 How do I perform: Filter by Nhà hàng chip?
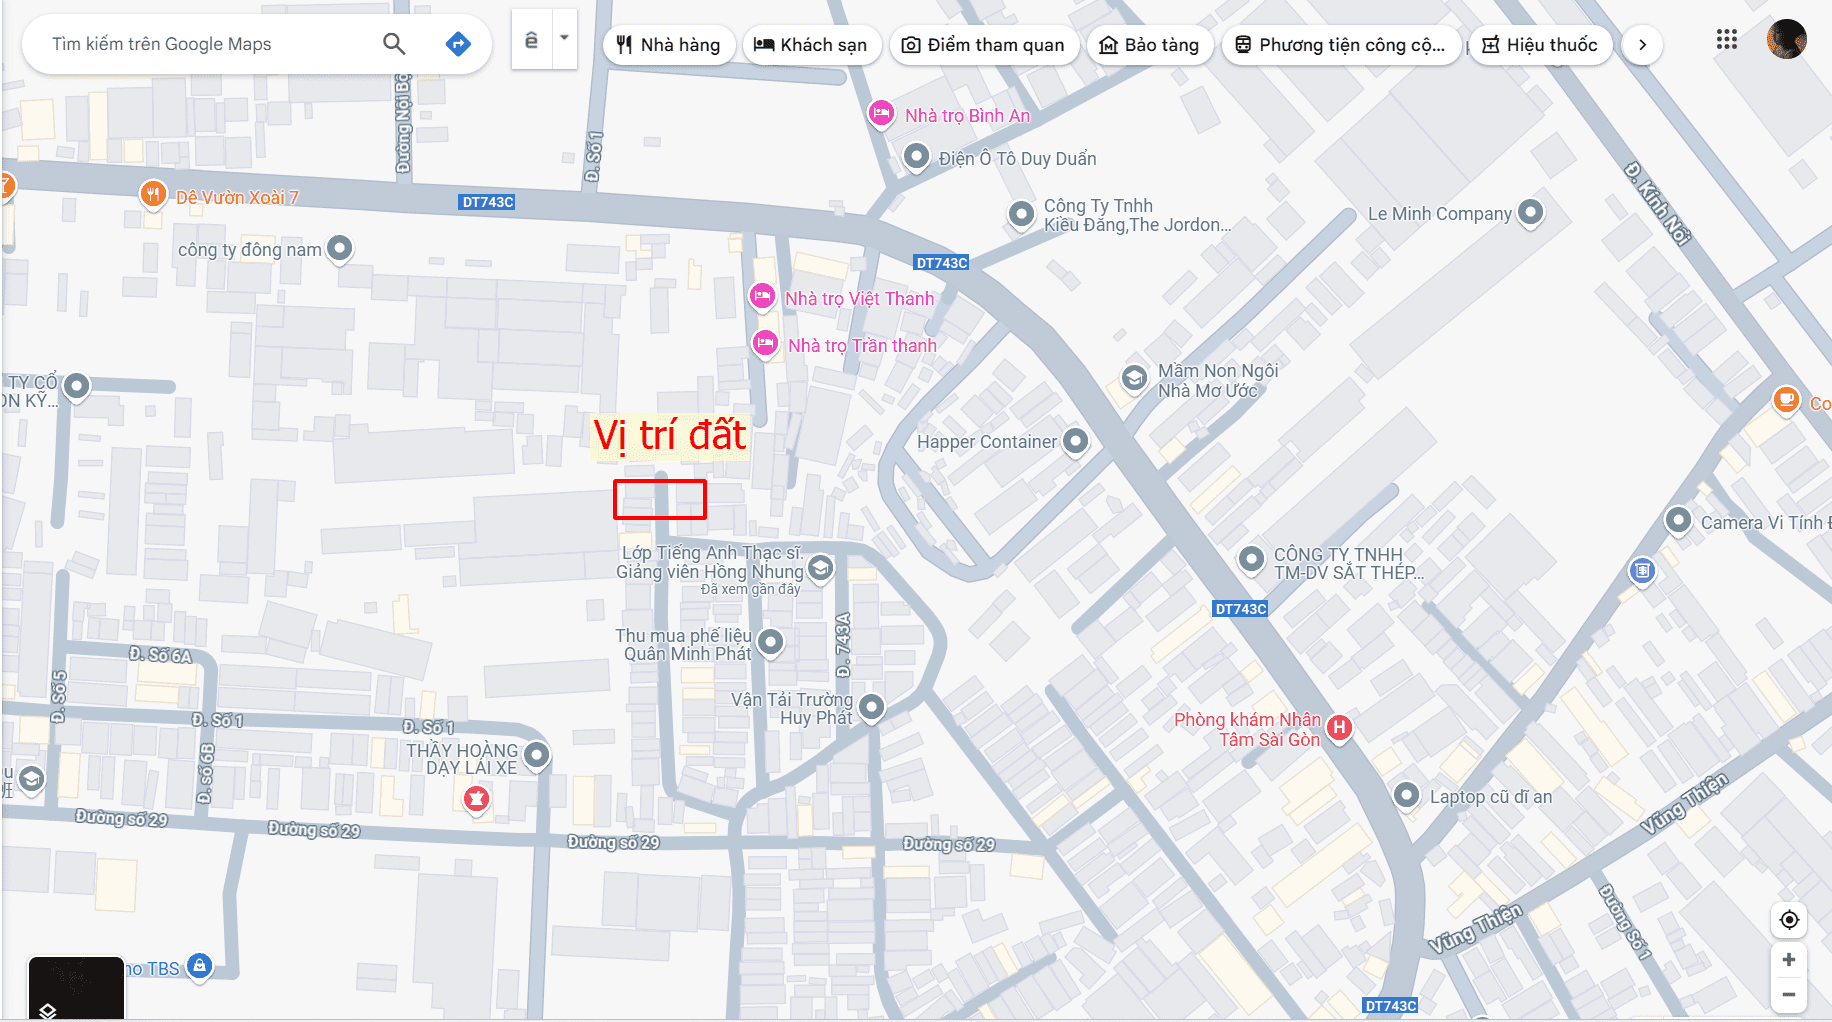669,45
